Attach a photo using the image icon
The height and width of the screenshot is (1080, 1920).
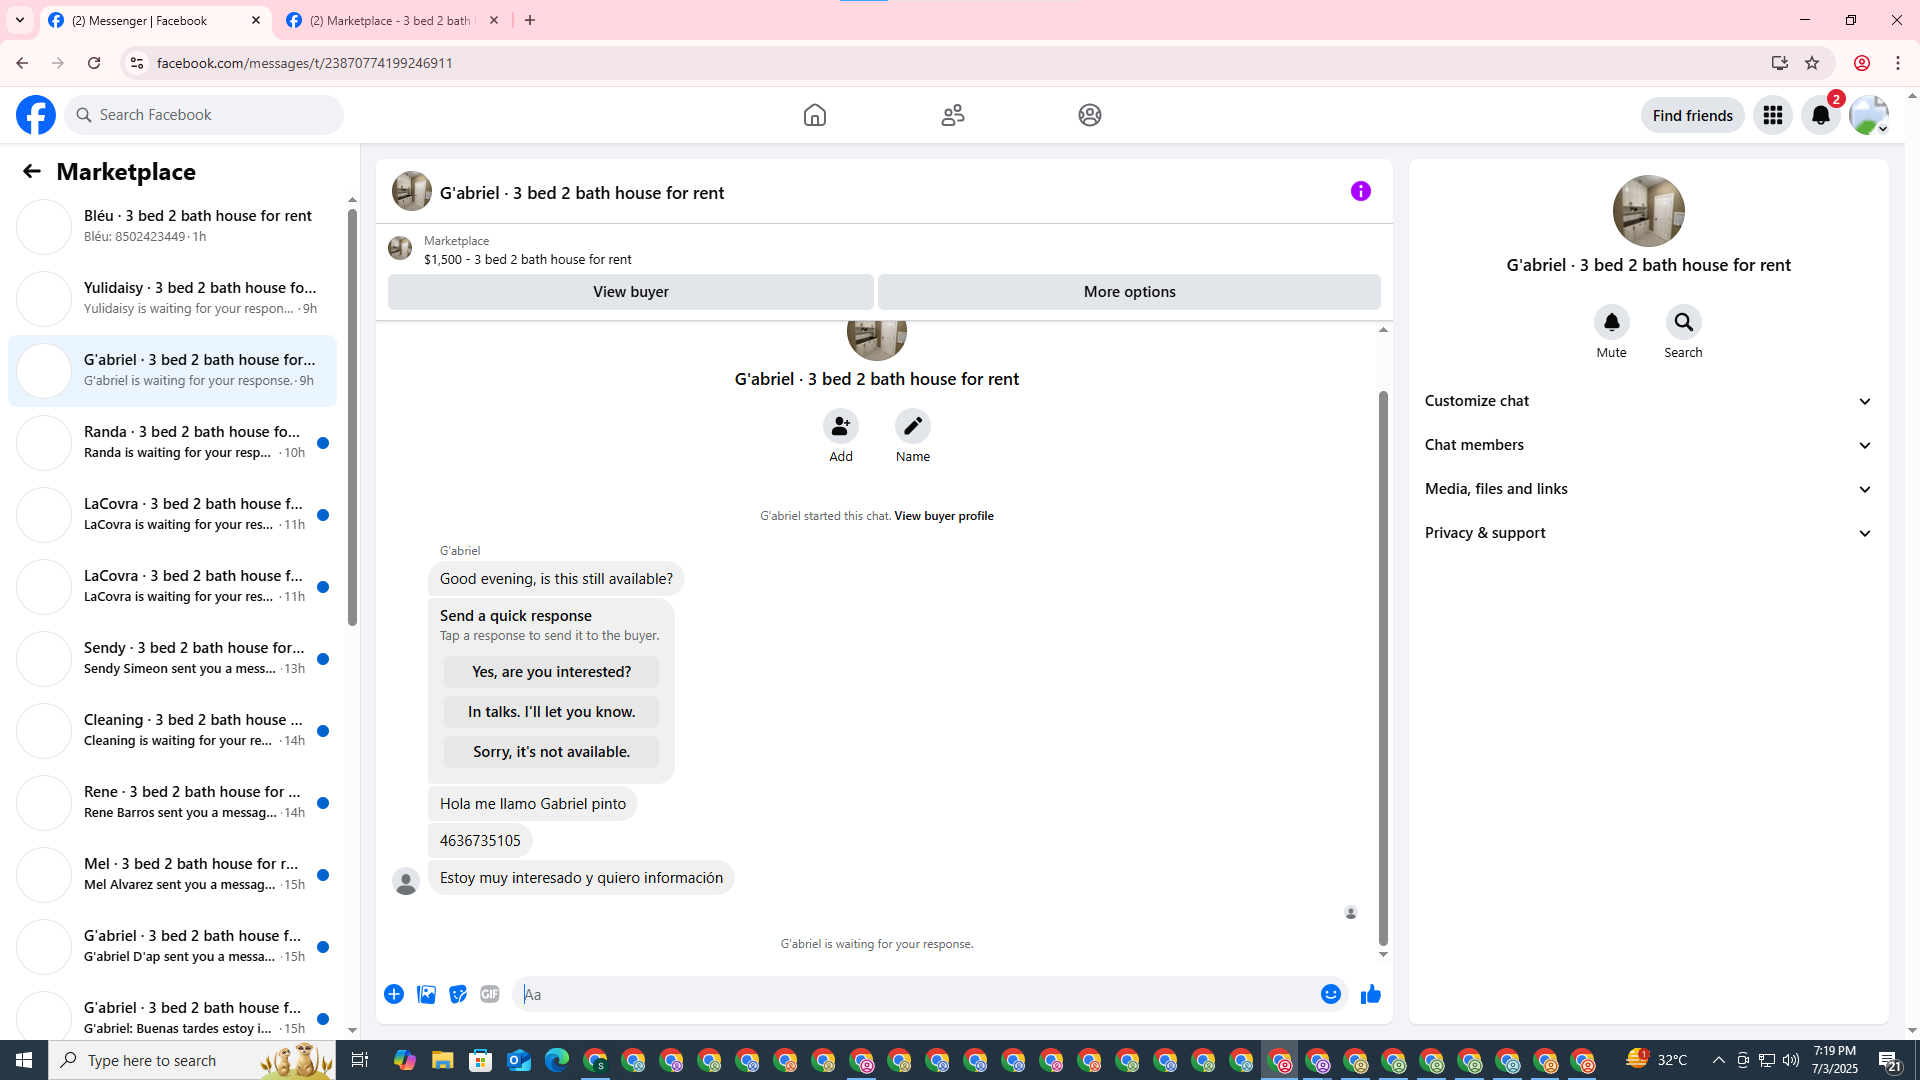tap(426, 994)
